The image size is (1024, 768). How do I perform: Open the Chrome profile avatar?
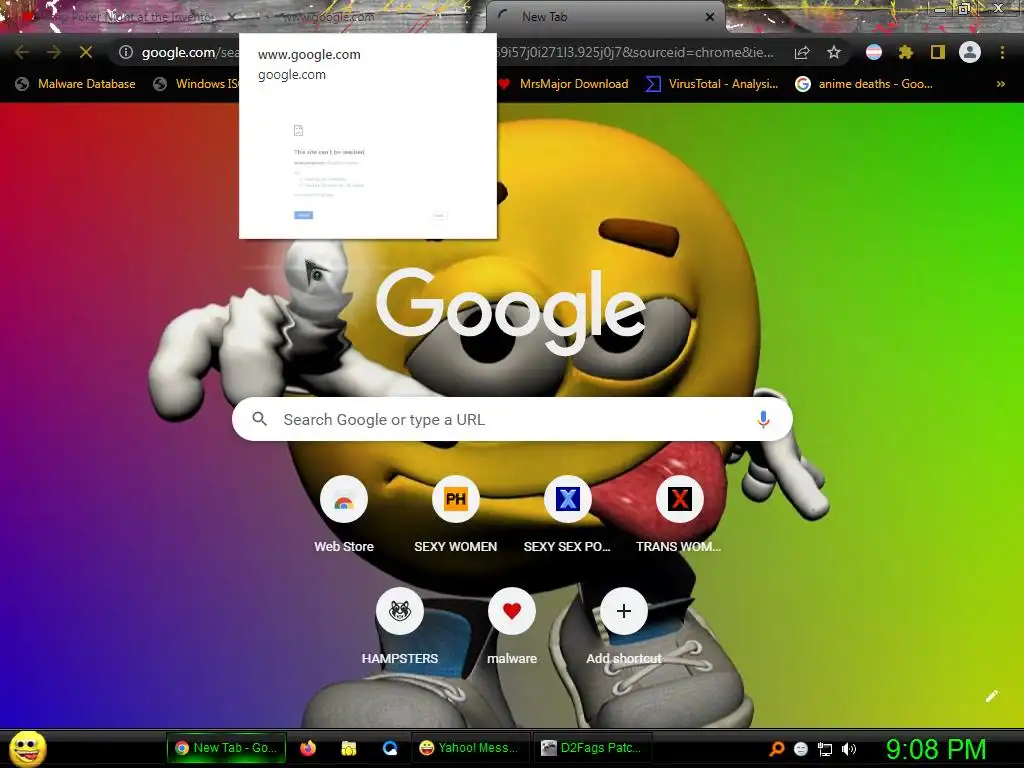(x=970, y=52)
